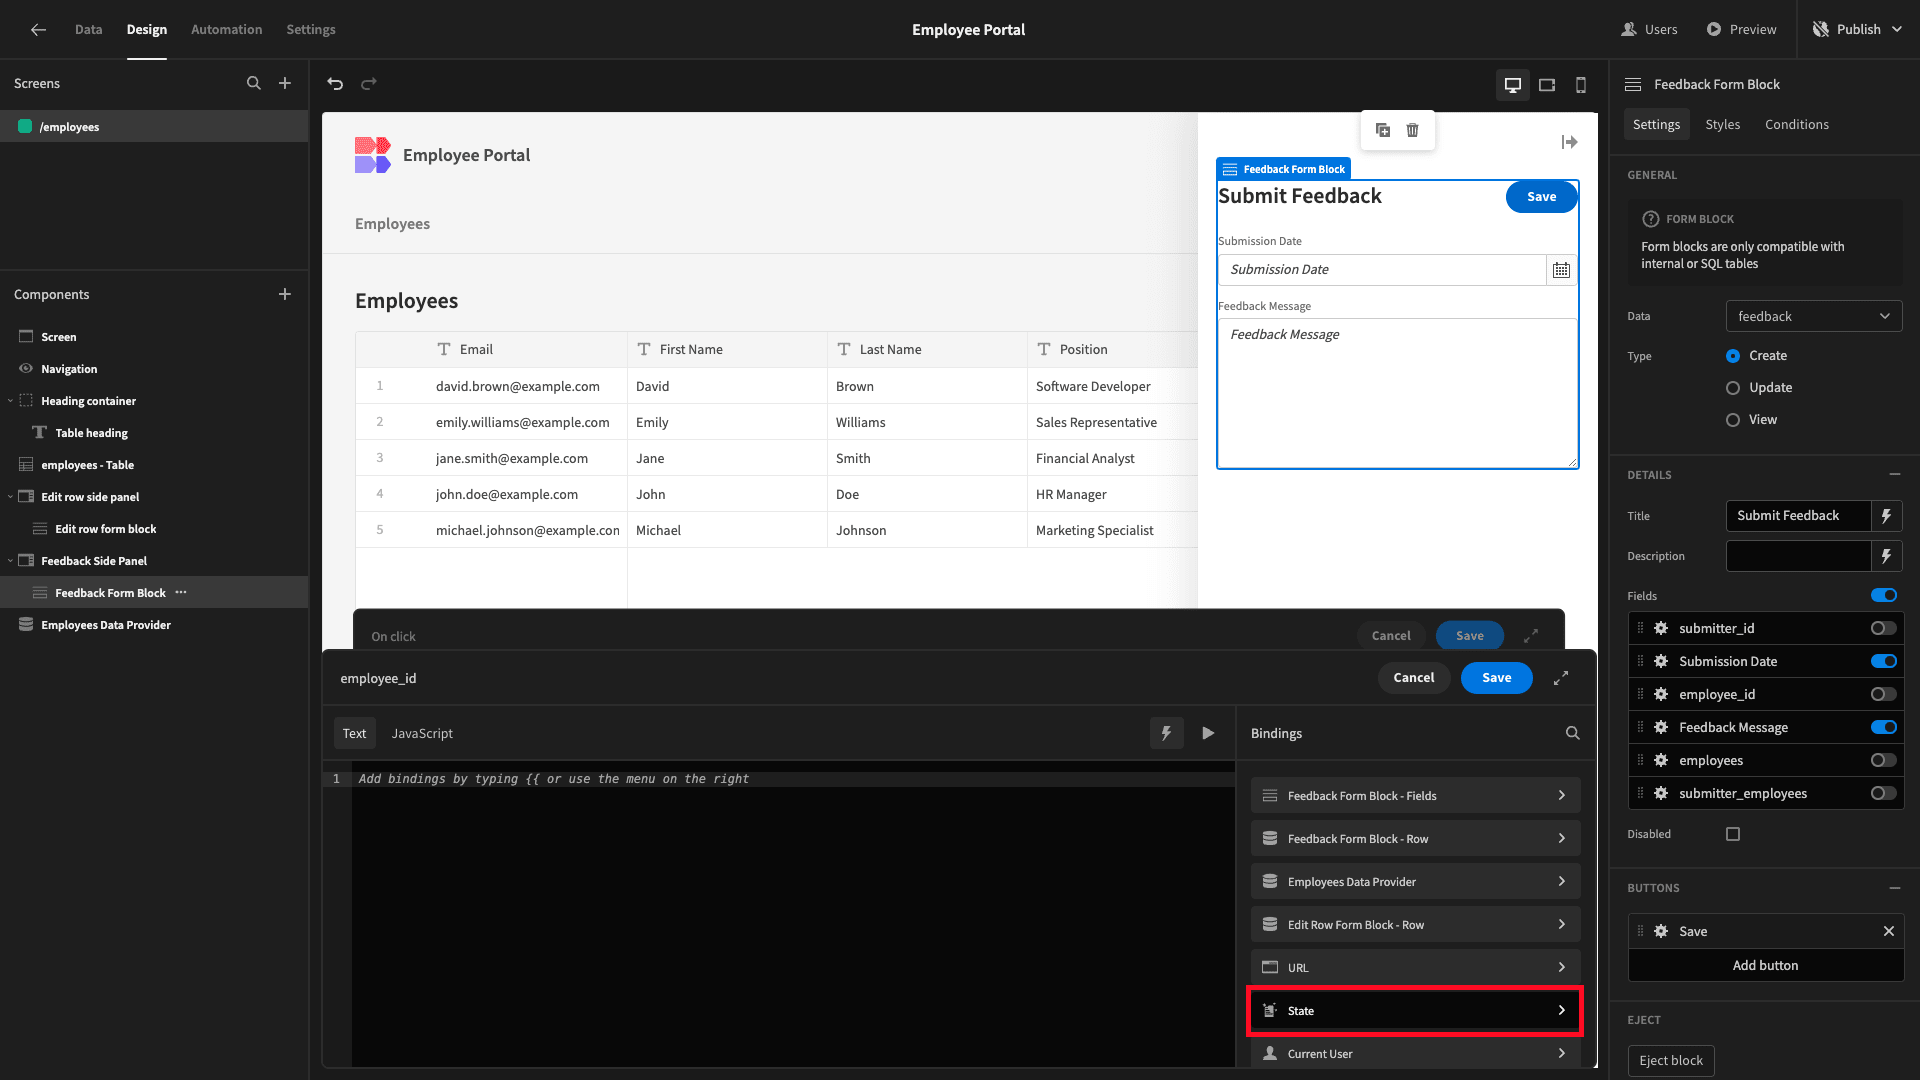
Task: Collapse the DETAILS section
Action: point(1895,474)
